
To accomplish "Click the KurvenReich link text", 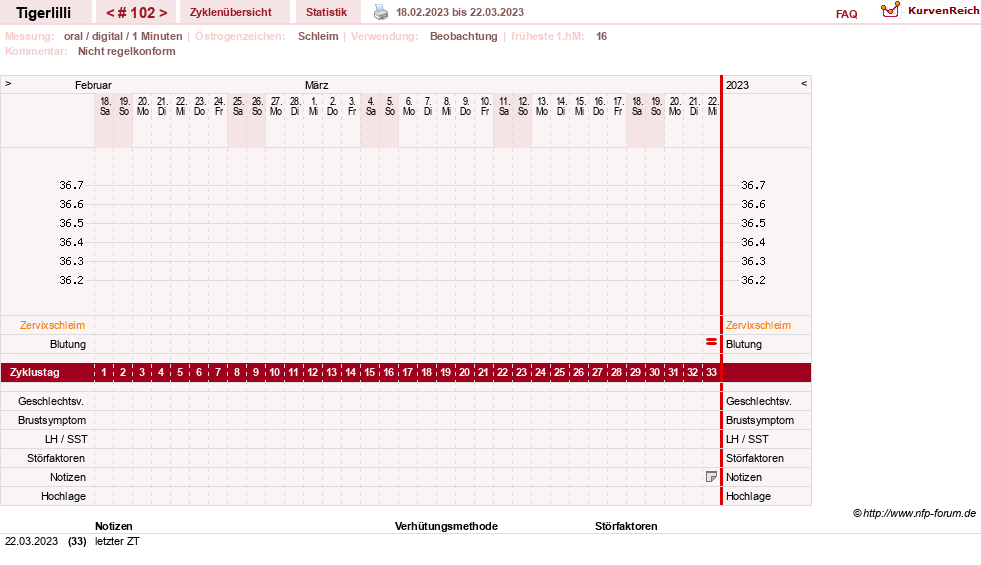I will click(943, 11).
